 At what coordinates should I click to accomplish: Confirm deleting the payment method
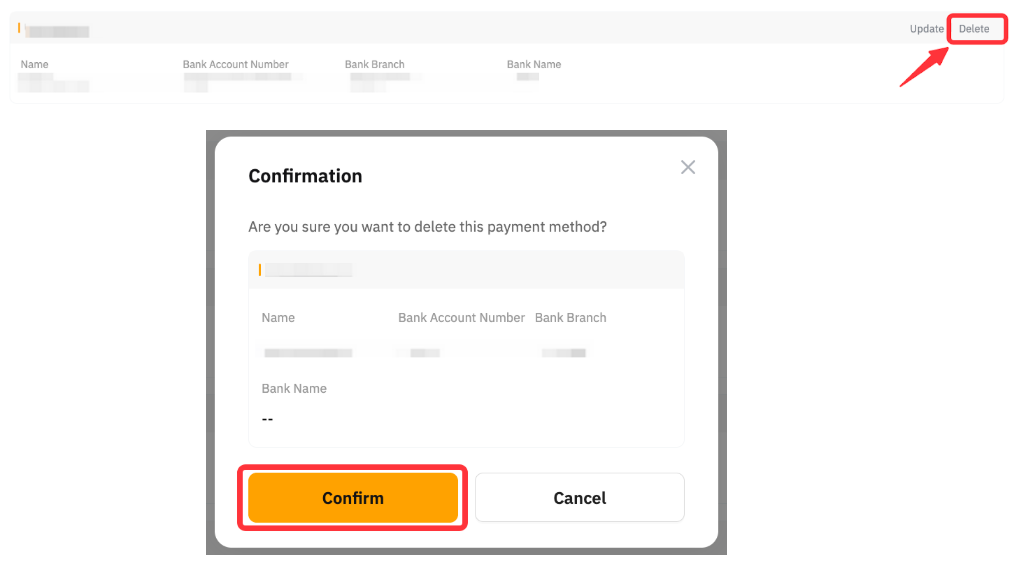click(x=353, y=498)
